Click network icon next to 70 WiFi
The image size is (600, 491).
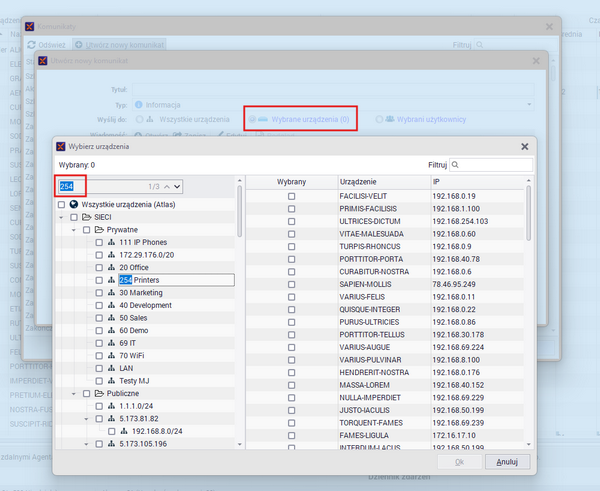pos(111,356)
